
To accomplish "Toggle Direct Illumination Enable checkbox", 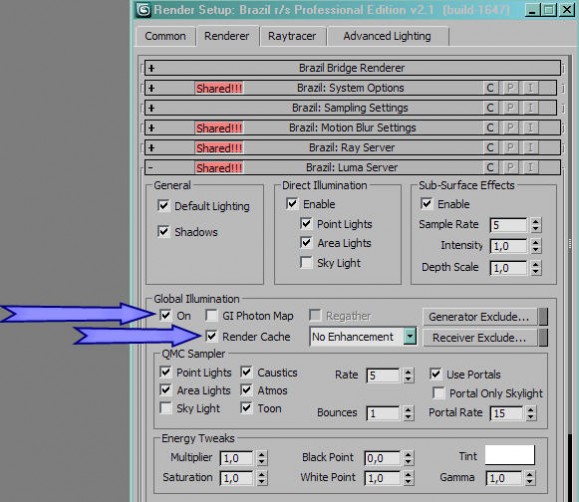I will tap(292, 204).
